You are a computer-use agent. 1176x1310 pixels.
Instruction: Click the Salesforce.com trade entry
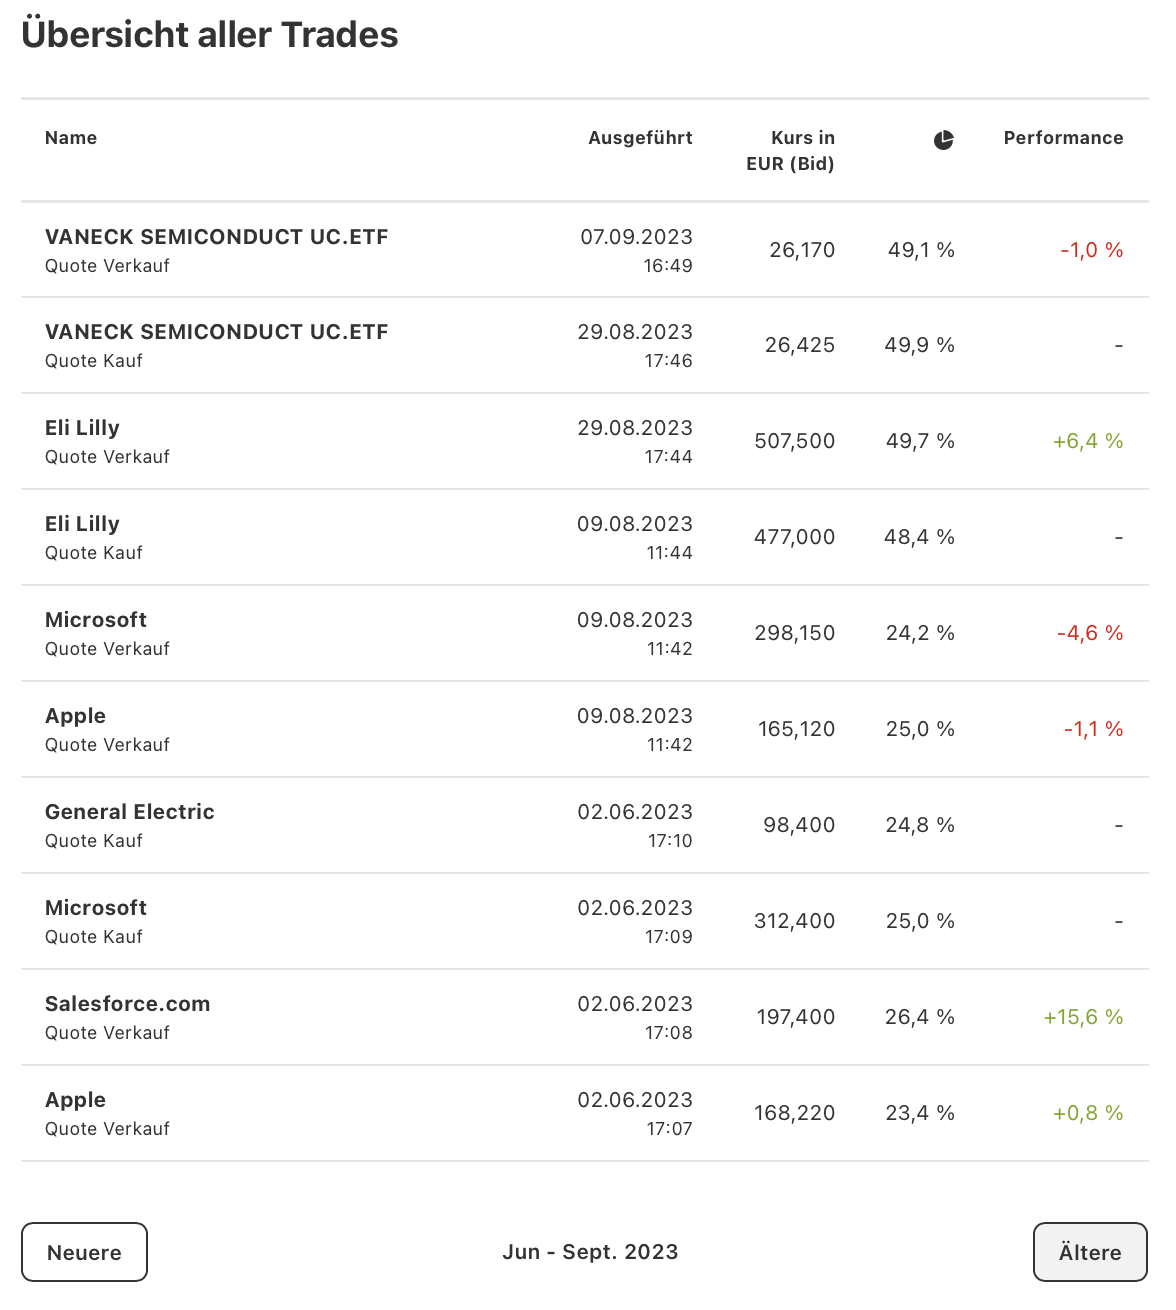(x=128, y=1005)
